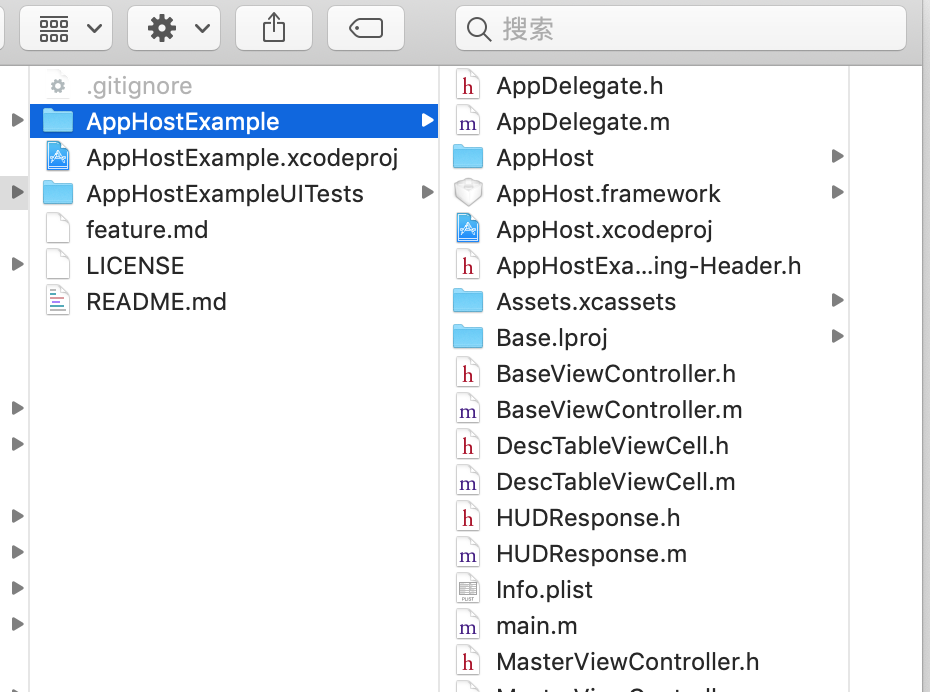
Task: Click the AppHostExample folder icon
Action: [58, 121]
